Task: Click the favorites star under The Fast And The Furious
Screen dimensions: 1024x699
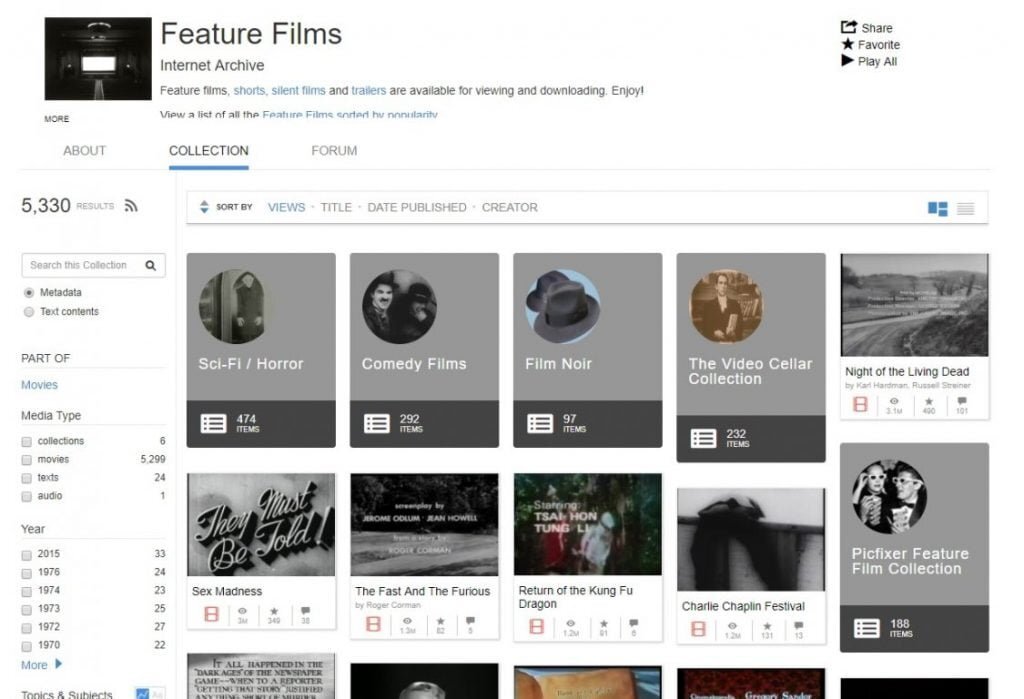Action: 440,621
